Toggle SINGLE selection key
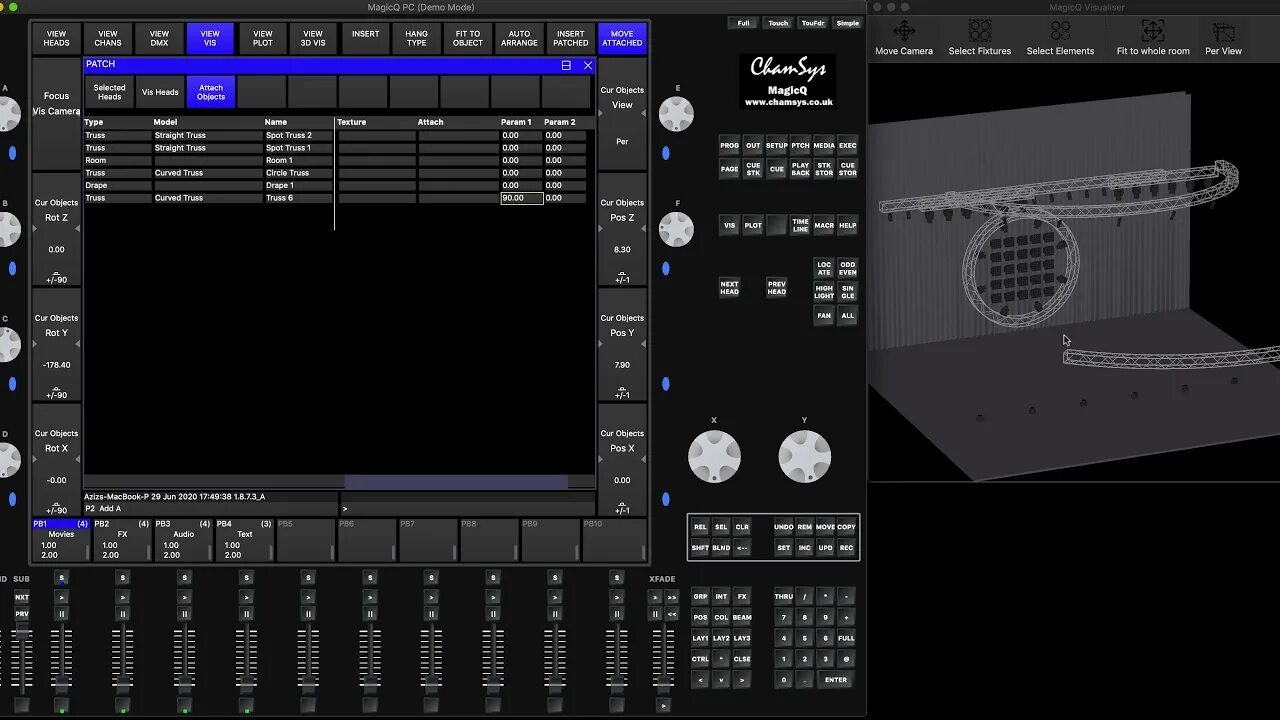The width and height of the screenshot is (1280, 720). coord(847,292)
